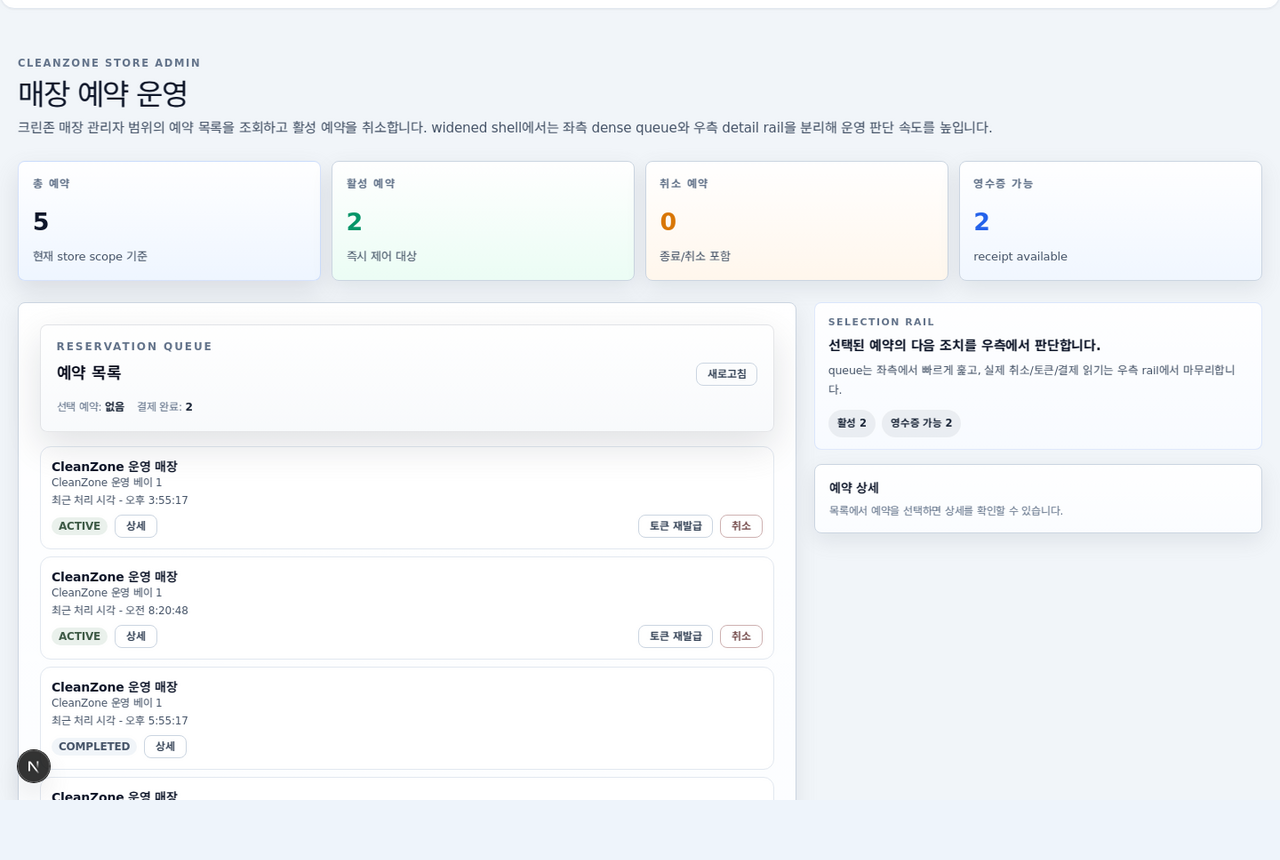Click the 즉시 제어 대상 caption

(381, 256)
